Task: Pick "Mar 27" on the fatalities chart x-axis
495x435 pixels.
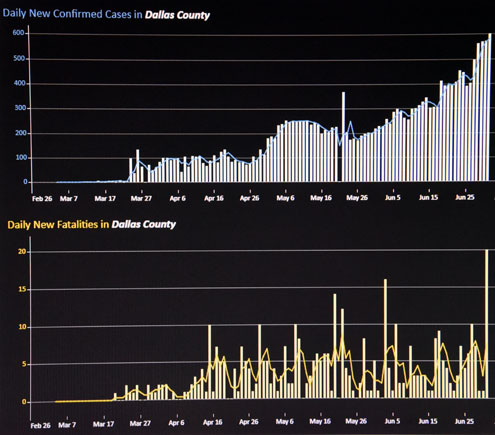Action: click(x=140, y=424)
